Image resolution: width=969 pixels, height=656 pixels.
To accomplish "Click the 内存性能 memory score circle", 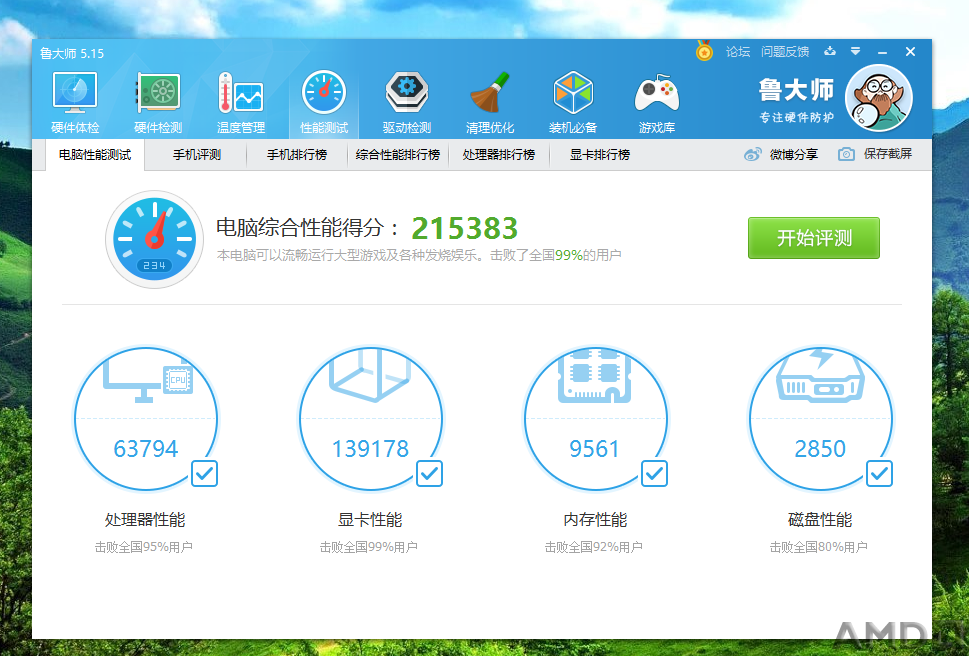I will 596,419.
